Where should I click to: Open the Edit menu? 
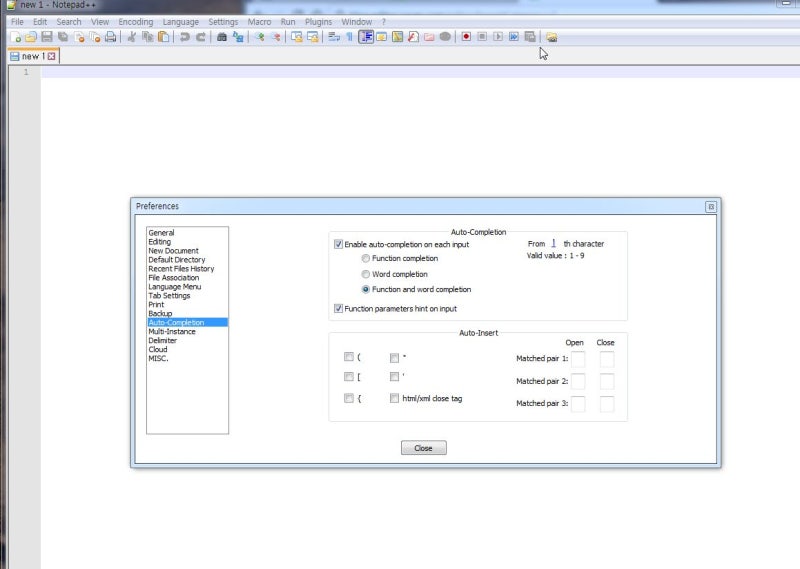[x=40, y=22]
